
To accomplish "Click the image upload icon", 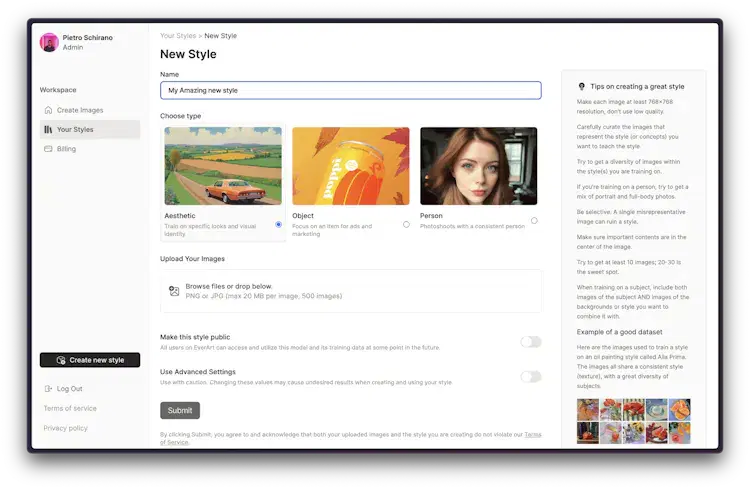I will pos(174,291).
